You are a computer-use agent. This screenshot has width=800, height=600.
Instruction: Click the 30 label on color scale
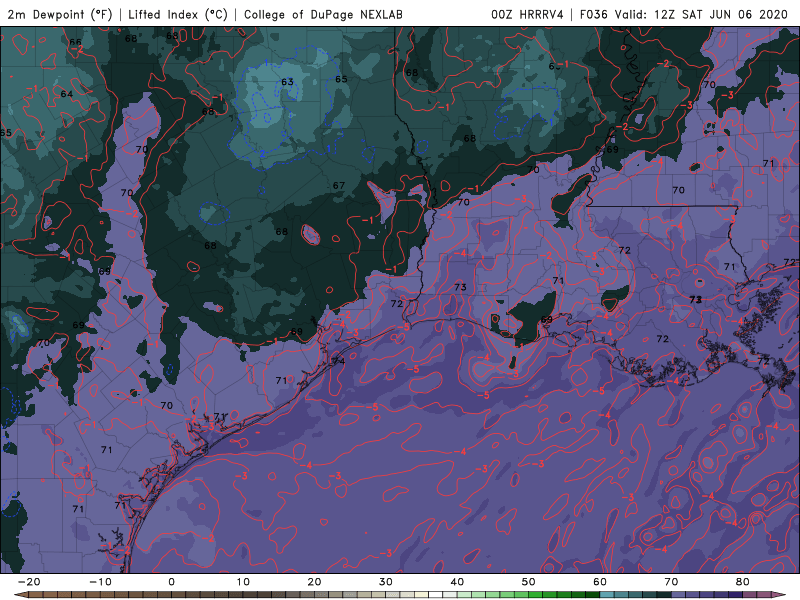point(386,582)
